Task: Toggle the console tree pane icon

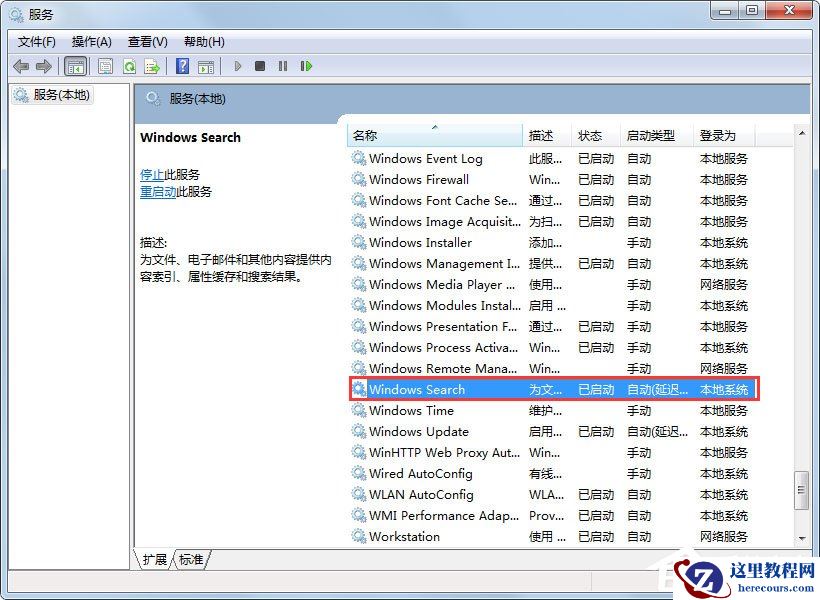Action: [76, 66]
